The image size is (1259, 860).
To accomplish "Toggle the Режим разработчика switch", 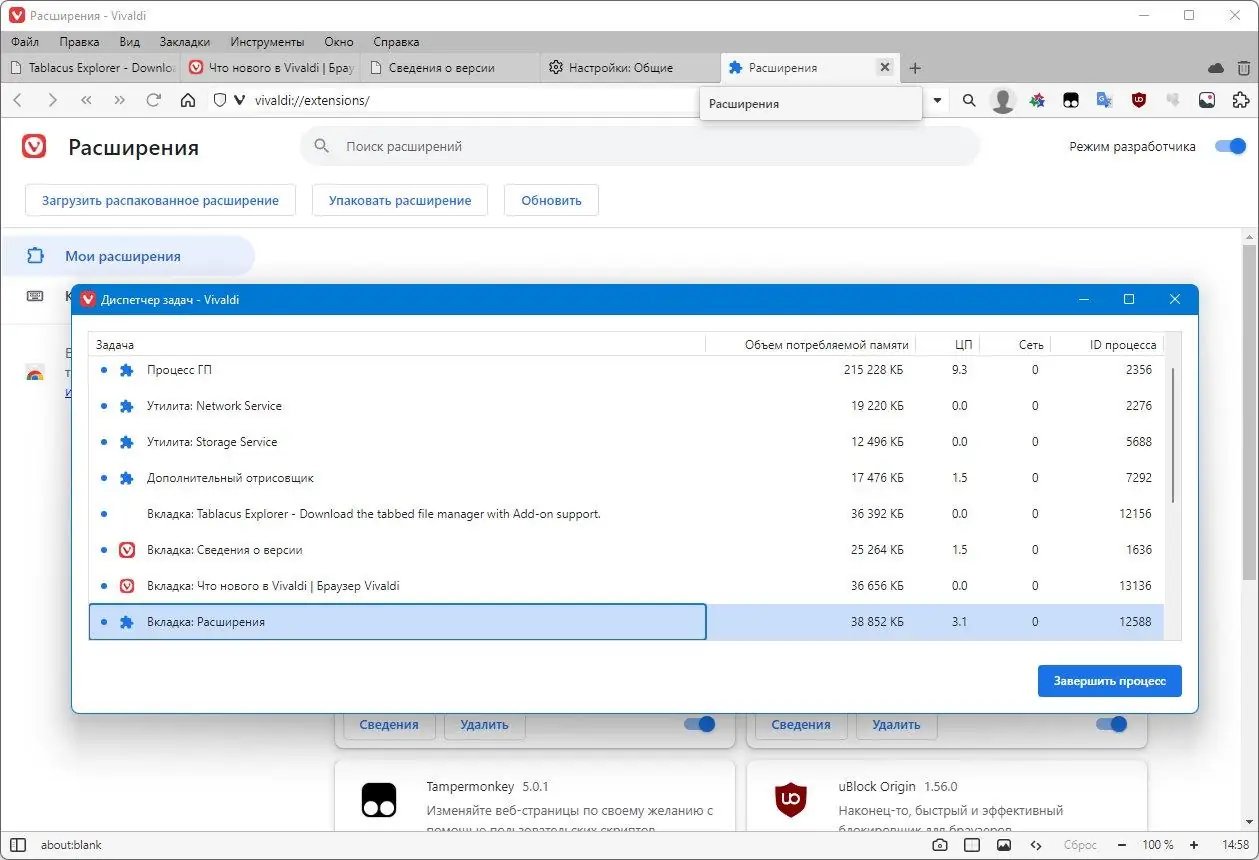I will (x=1228, y=146).
